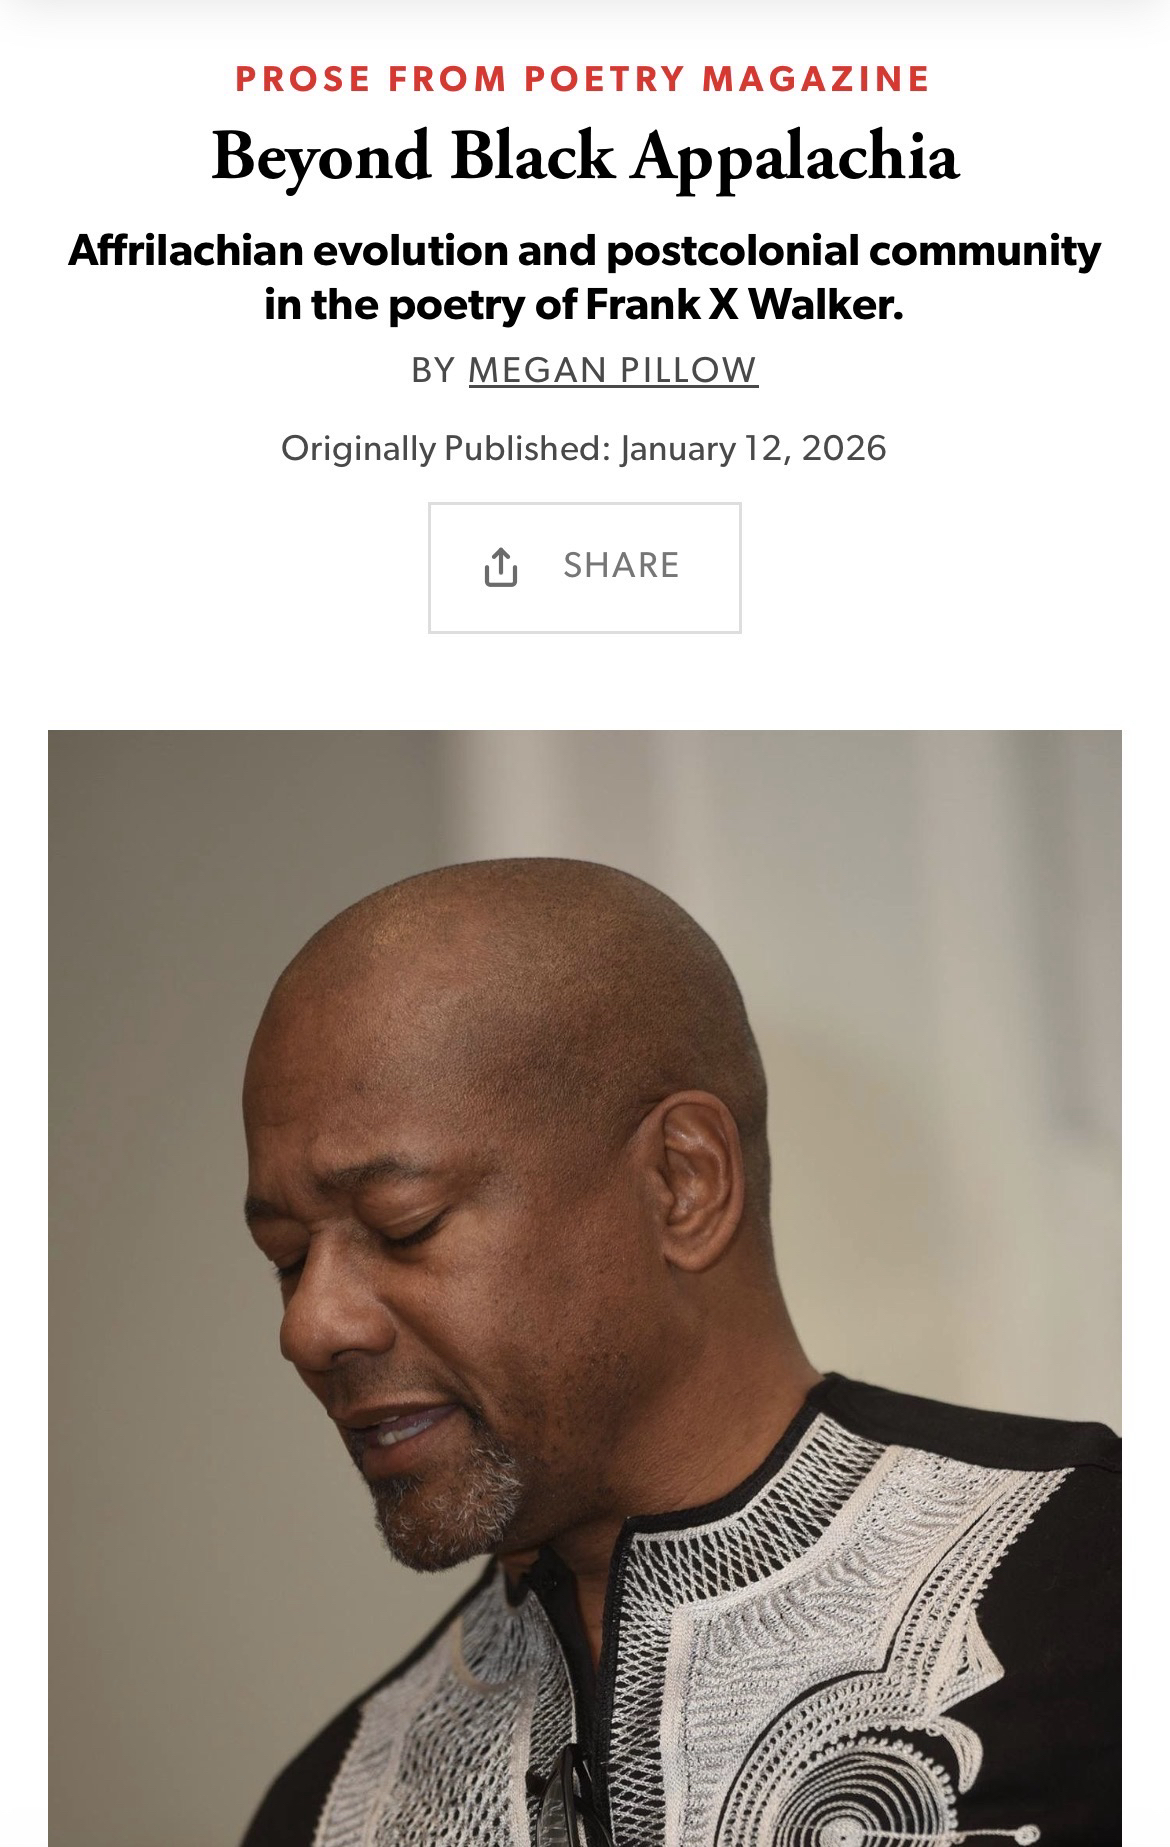
Task: Click the word Appalachia in the headline
Action: tap(795, 160)
